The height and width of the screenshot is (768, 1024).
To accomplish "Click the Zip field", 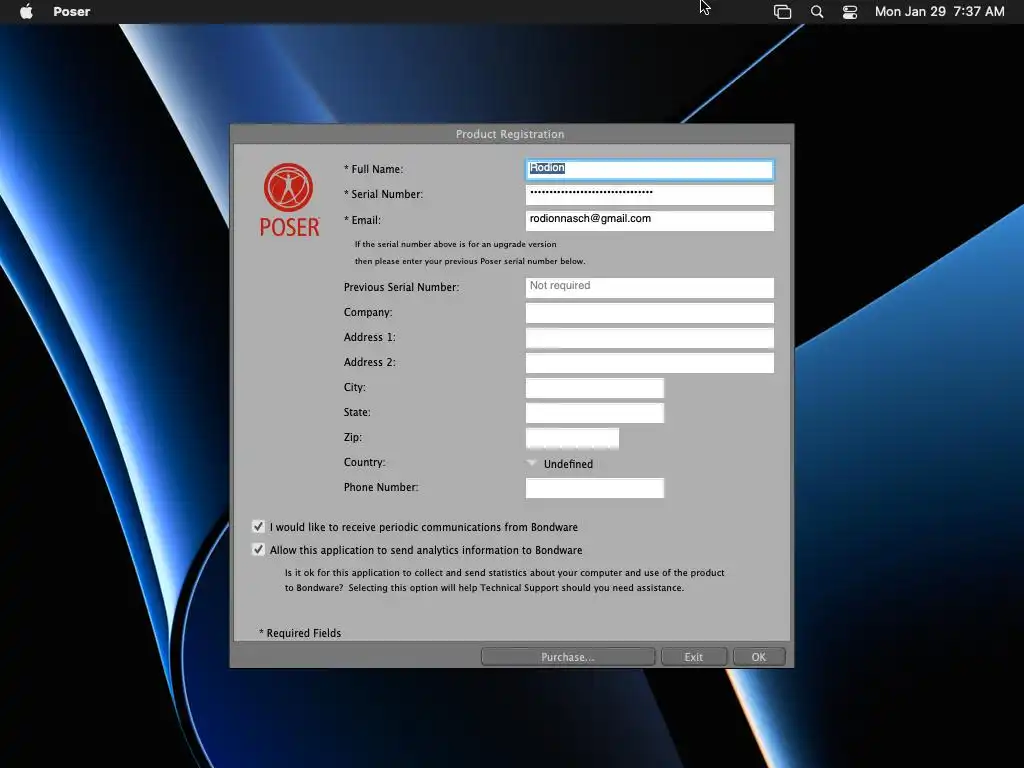I will click(x=572, y=438).
